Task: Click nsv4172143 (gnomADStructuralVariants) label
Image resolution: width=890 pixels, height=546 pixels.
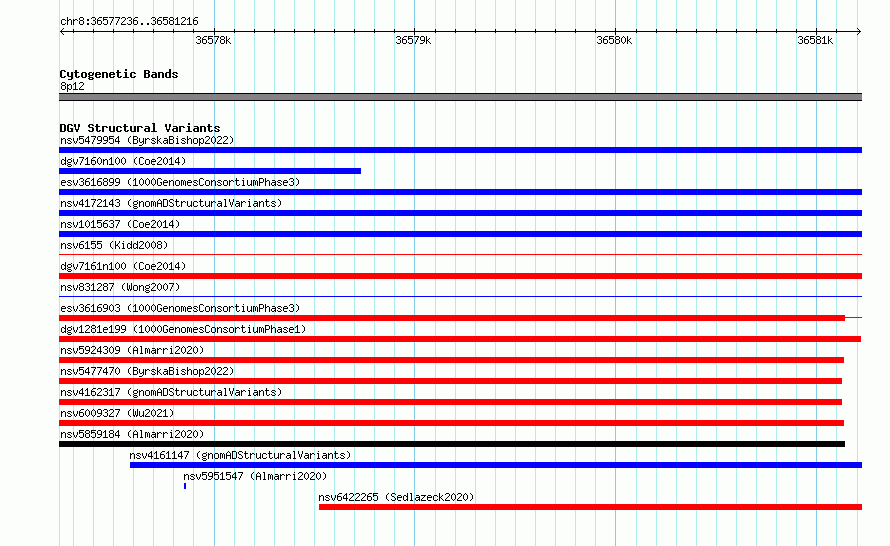Action: coord(171,203)
